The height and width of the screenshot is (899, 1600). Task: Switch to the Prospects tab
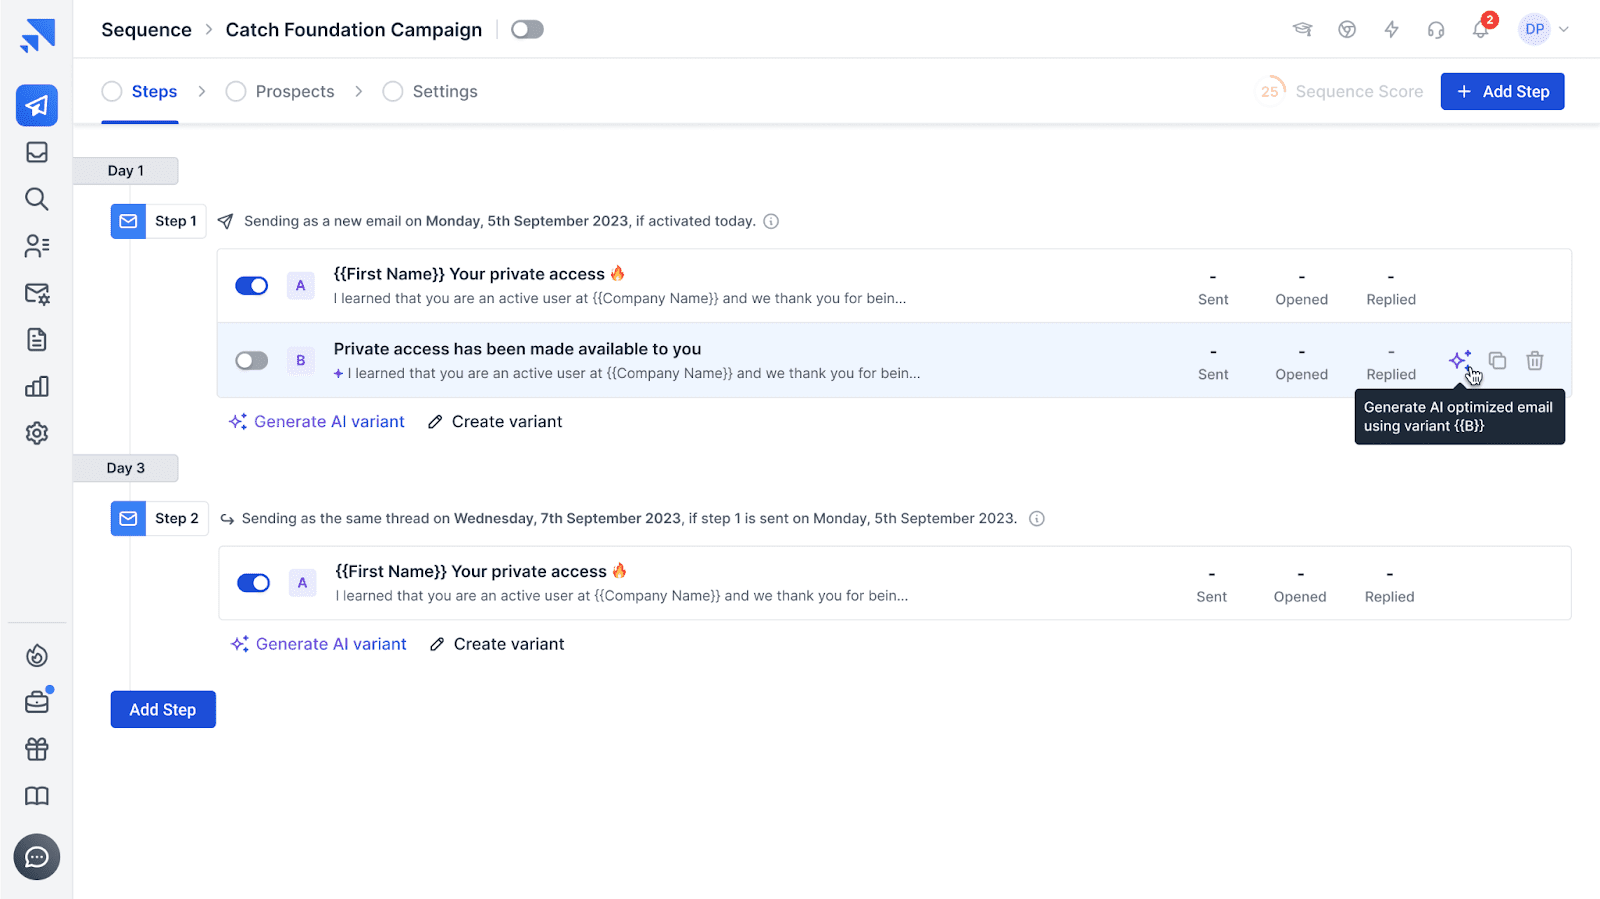point(294,92)
